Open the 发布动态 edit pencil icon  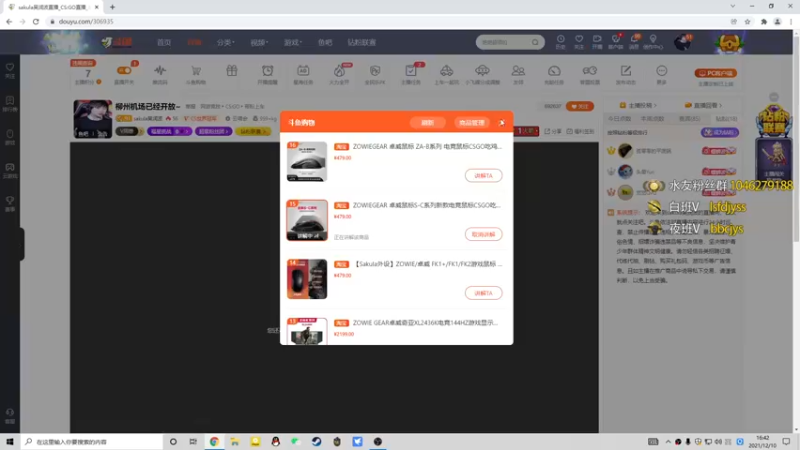(626, 71)
